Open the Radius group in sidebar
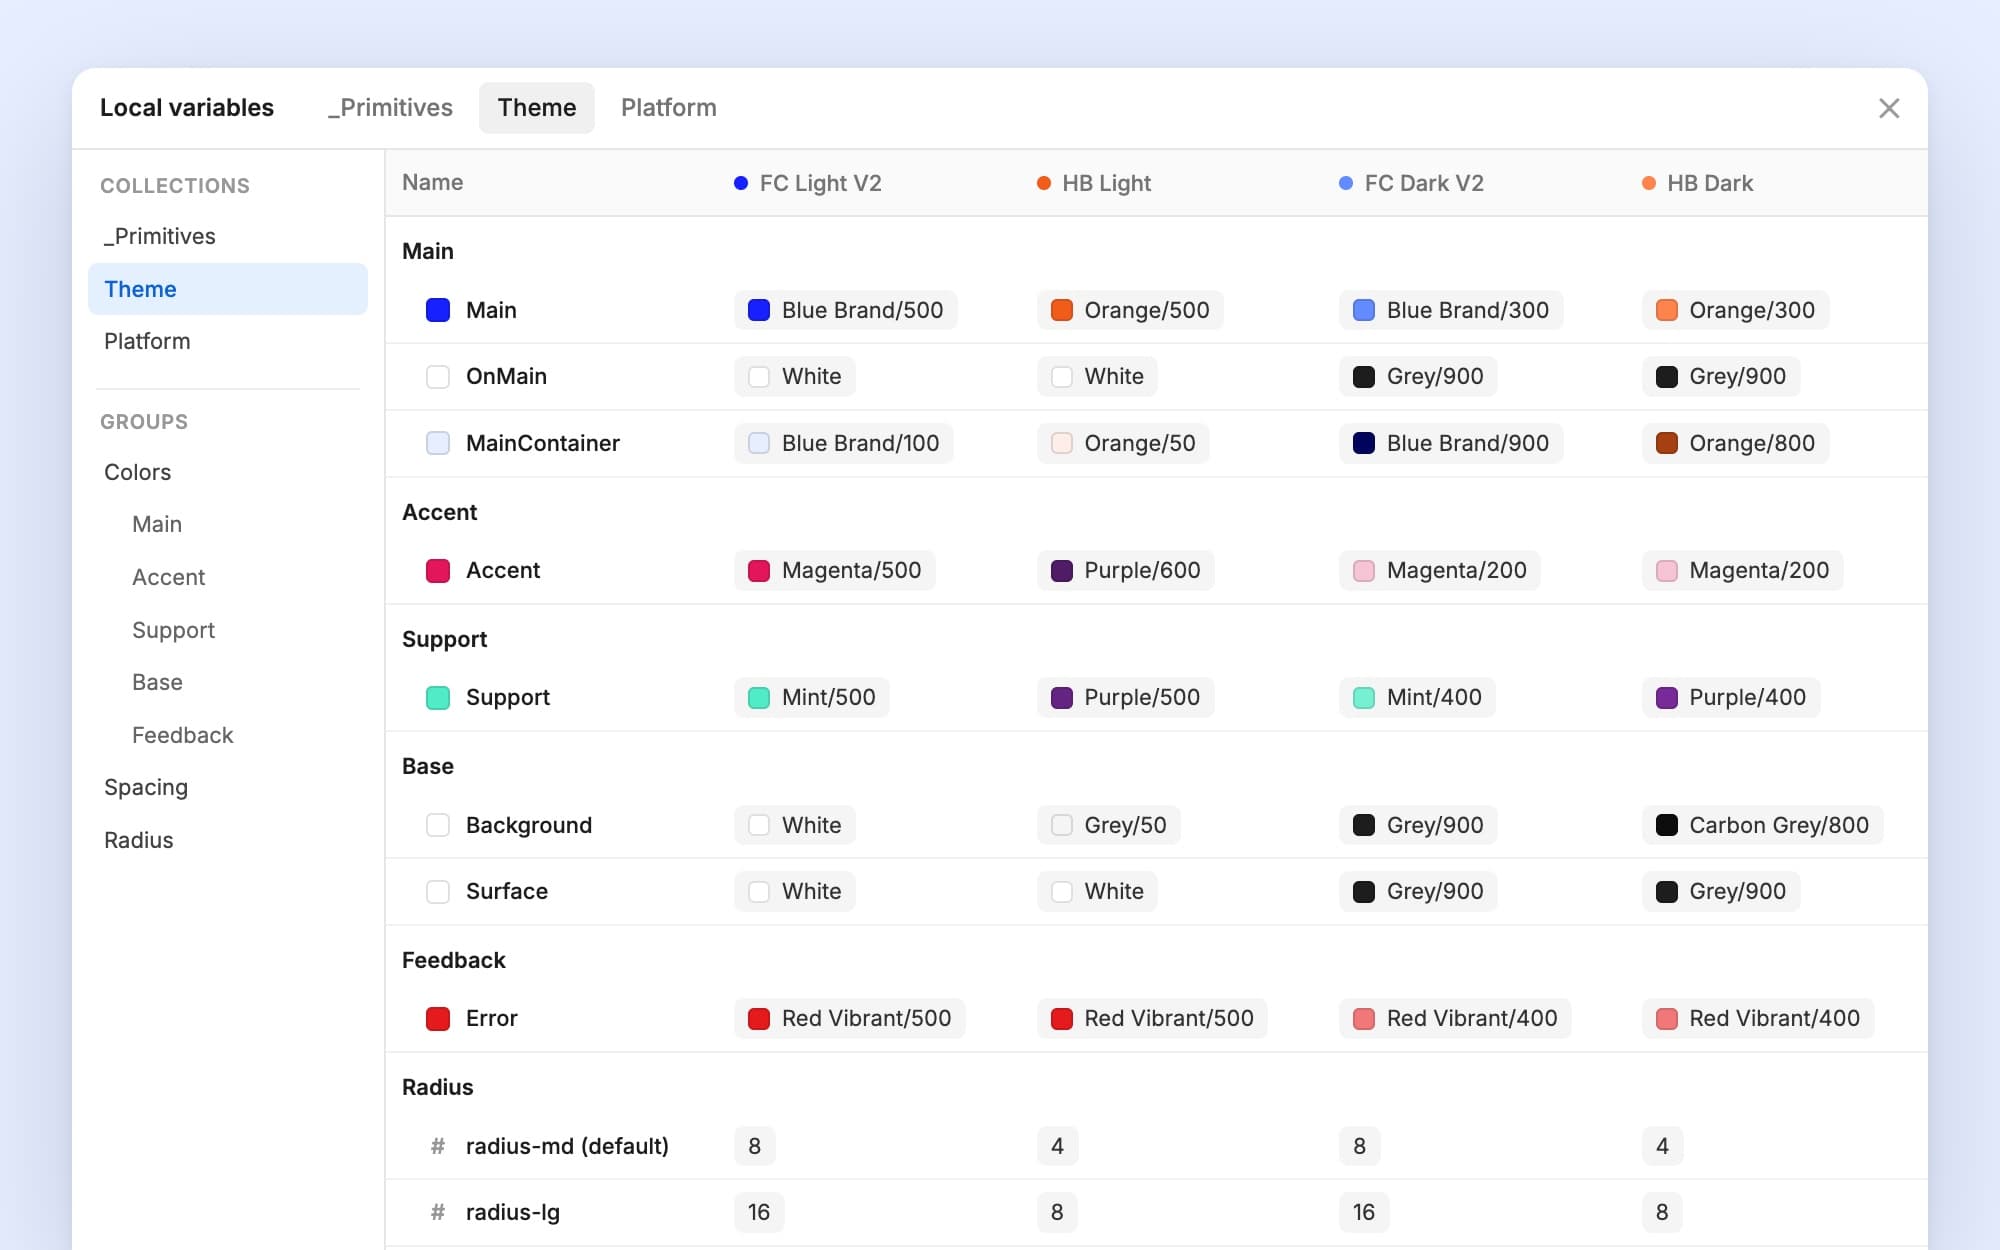The height and width of the screenshot is (1250, 2000). [x=139, y=840]
